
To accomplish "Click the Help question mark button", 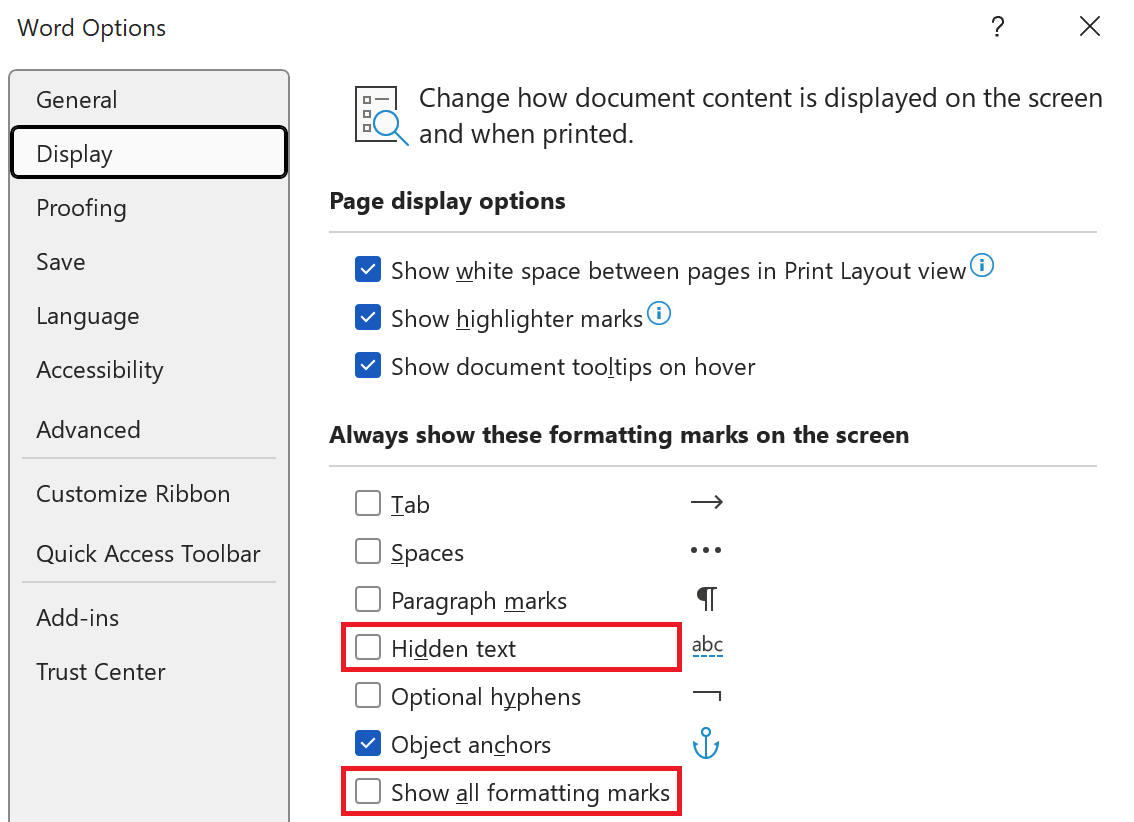I will [997, 27].
